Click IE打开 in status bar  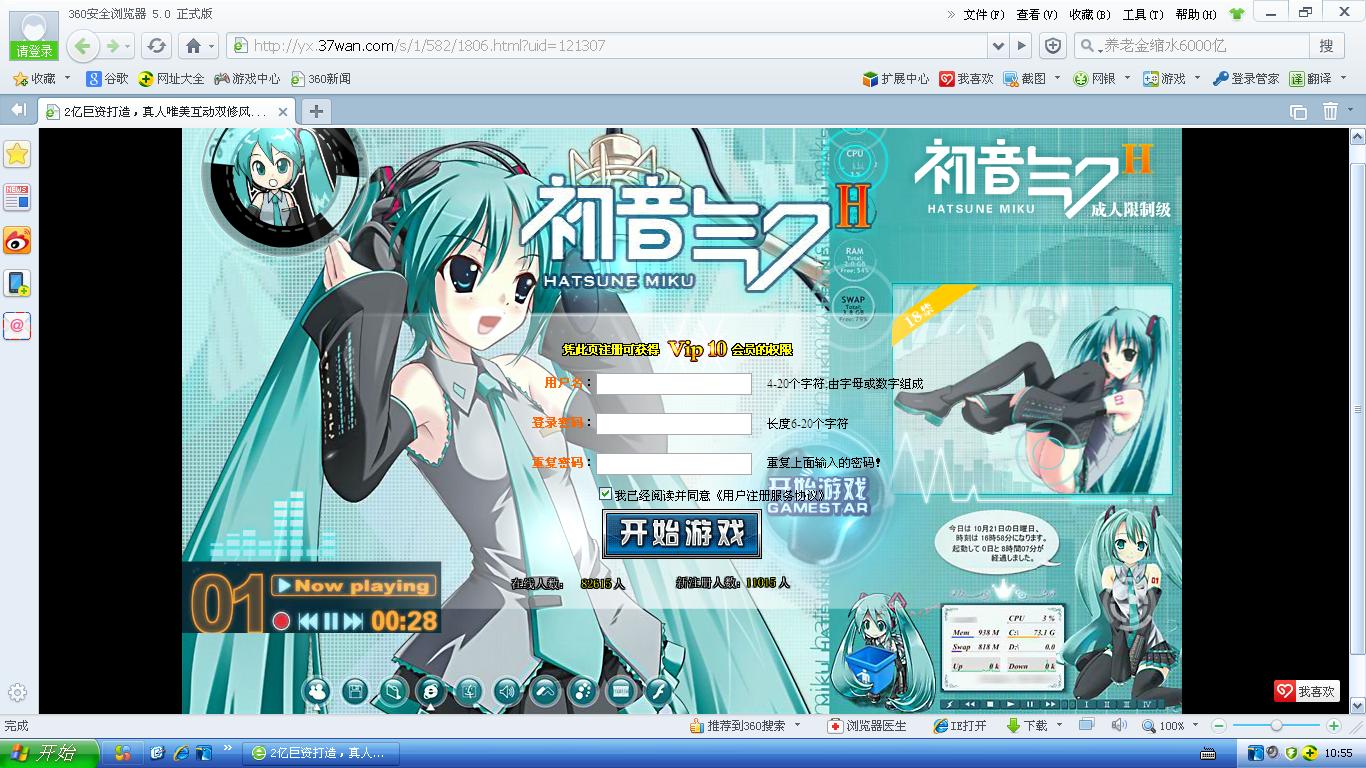[x=960, y=726]
